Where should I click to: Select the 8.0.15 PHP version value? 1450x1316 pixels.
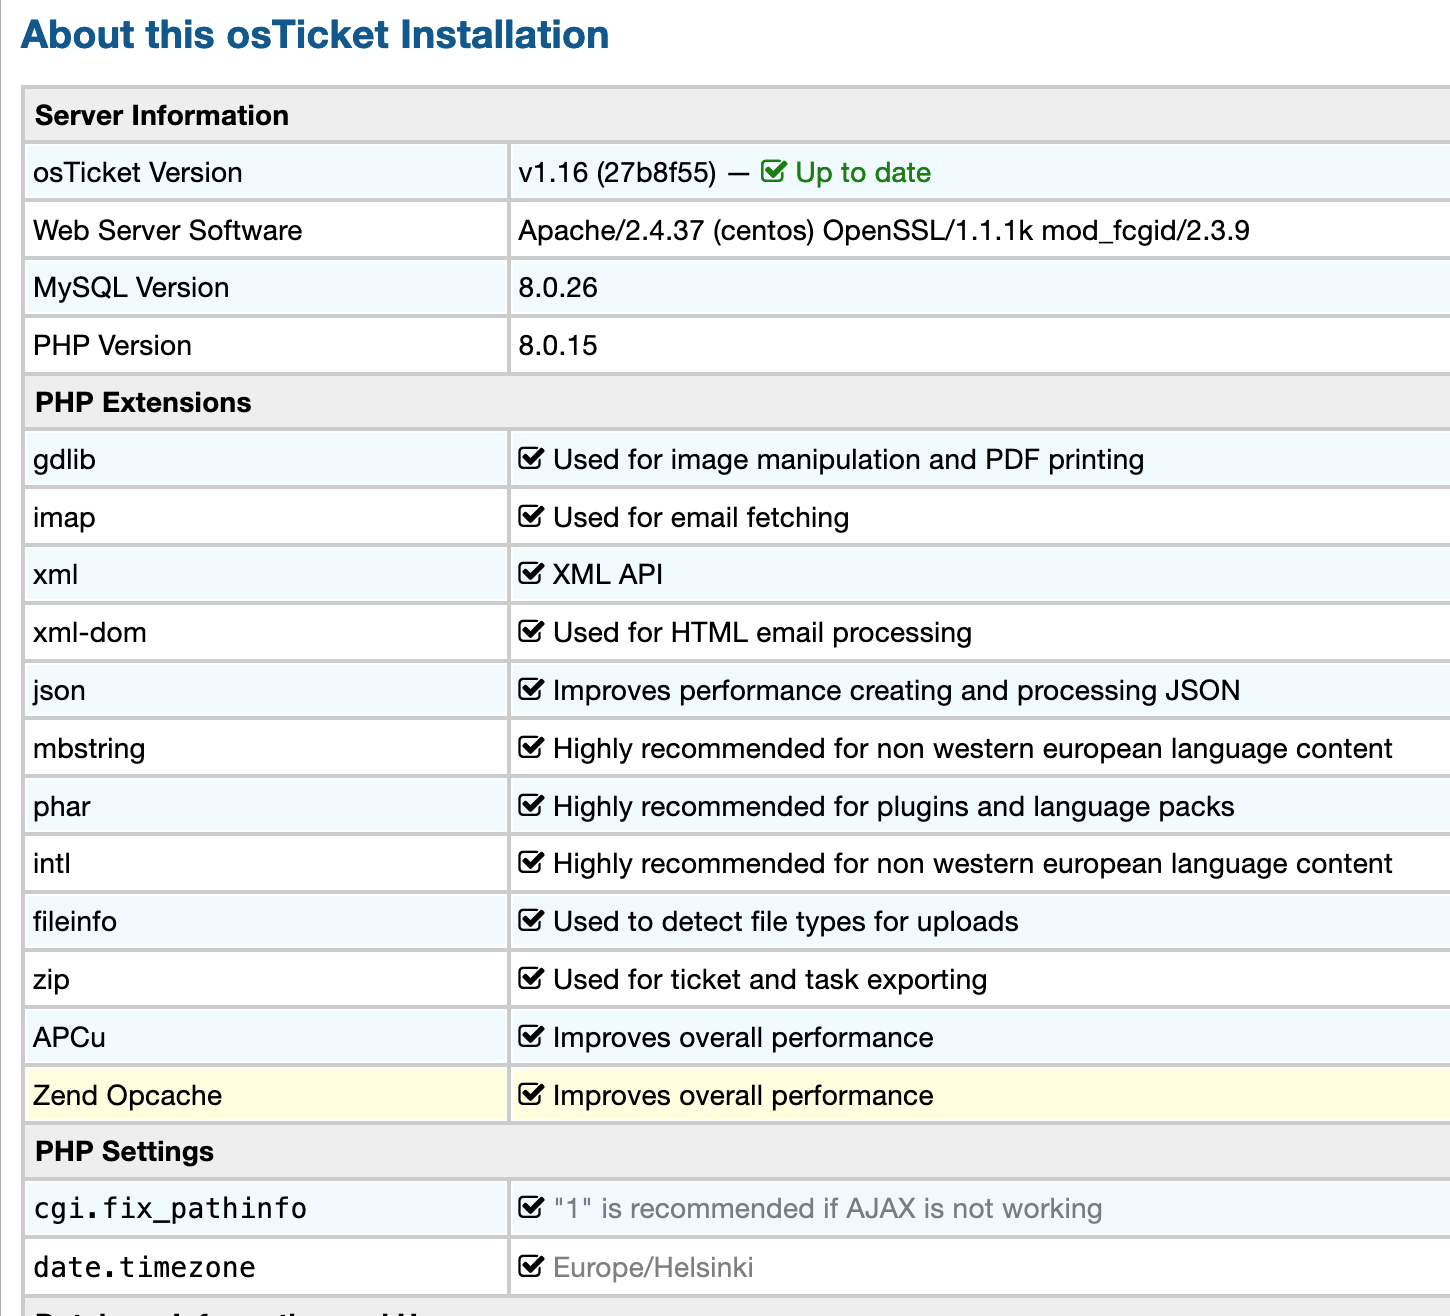[x=558, y=345]
